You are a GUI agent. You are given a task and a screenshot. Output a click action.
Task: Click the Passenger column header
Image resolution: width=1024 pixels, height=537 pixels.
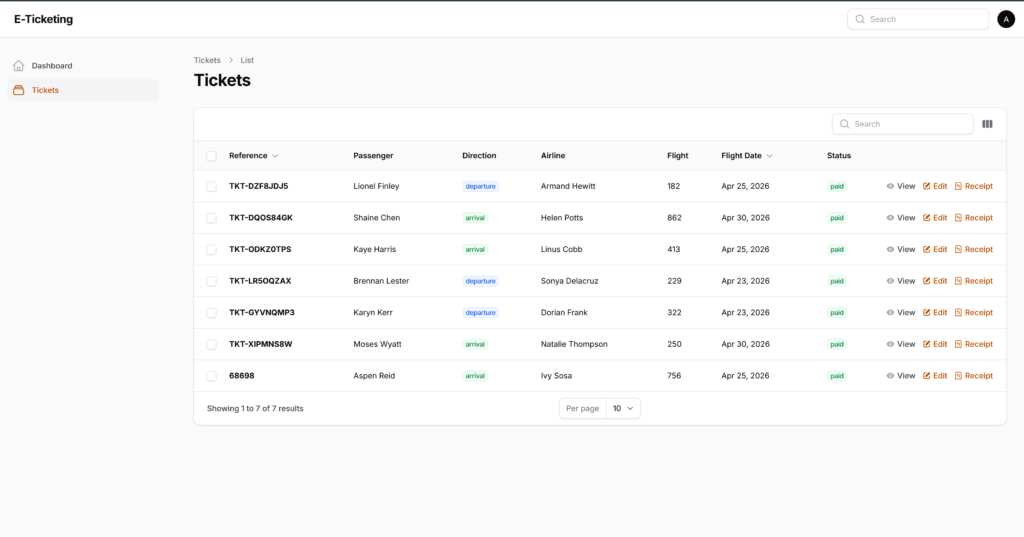pyautogui.click(x=373, y=155)
